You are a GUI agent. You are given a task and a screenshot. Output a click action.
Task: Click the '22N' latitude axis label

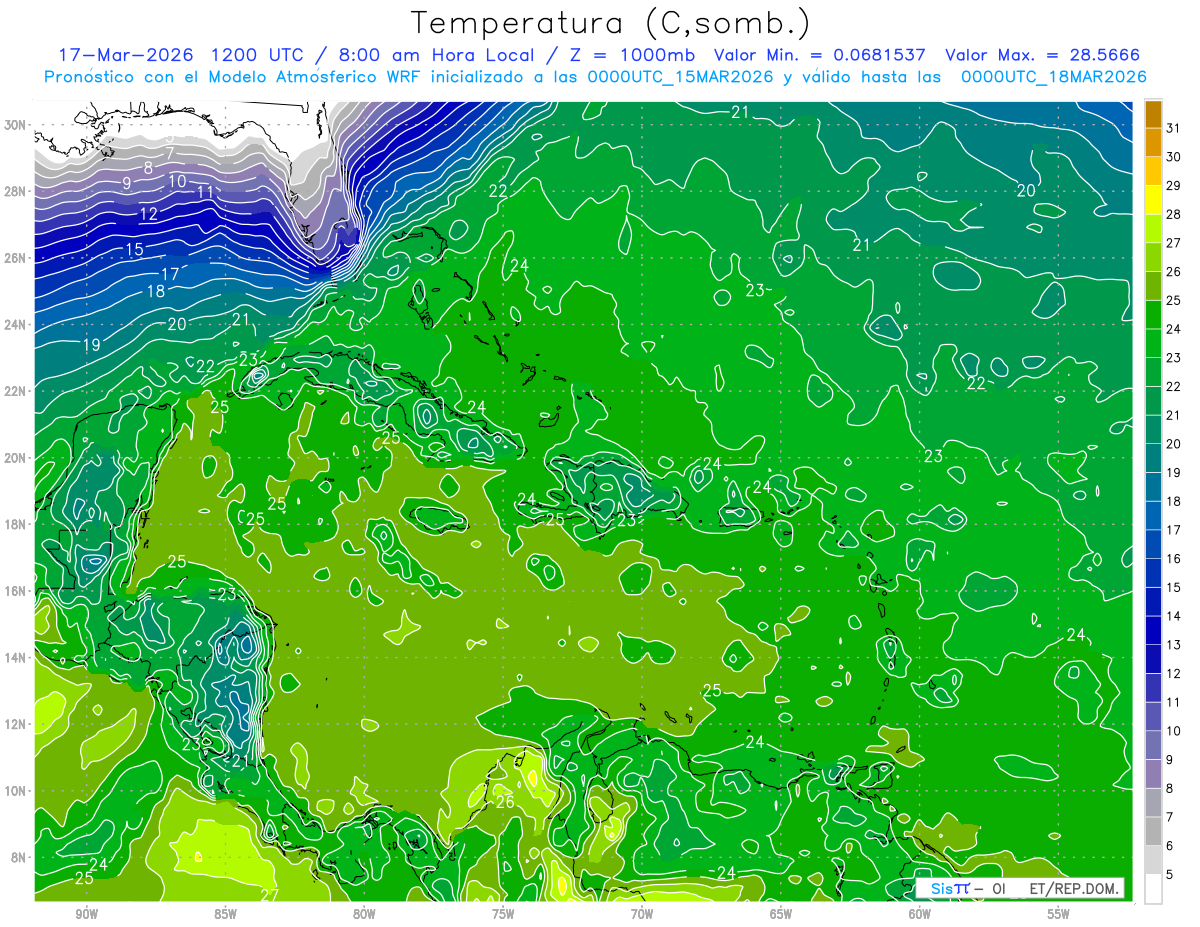(16, 391)
